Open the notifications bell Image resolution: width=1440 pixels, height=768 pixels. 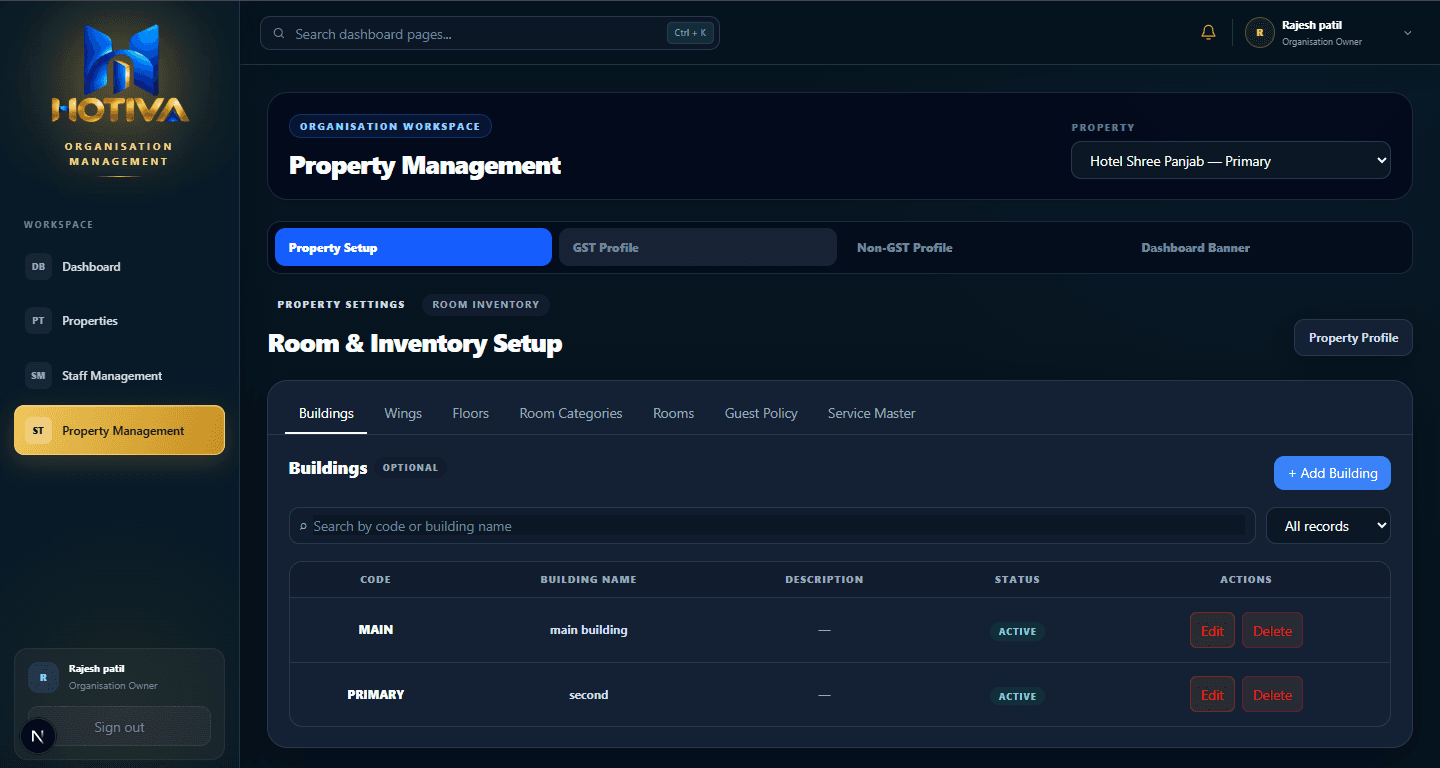click(x=1208, y=33)
